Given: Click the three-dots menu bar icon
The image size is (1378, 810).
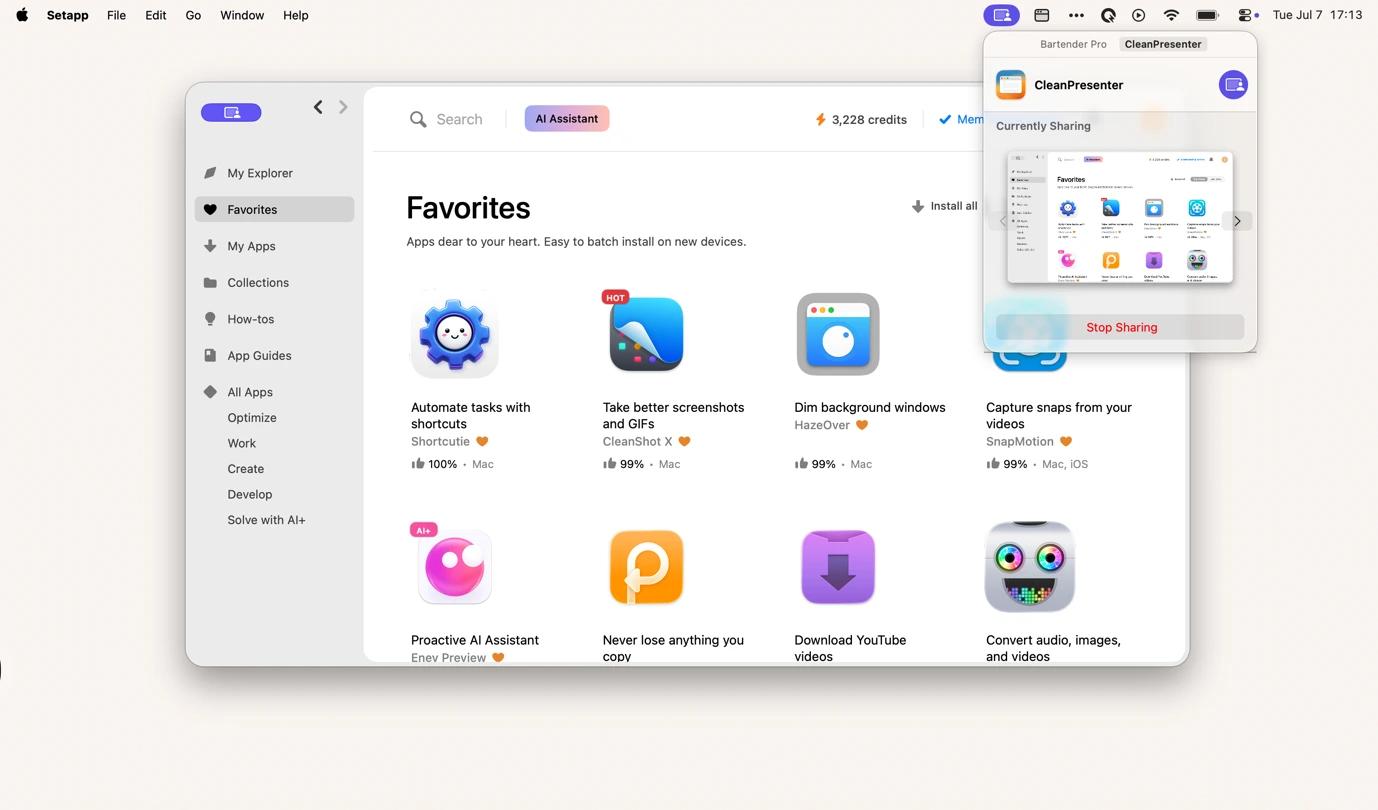Looking at the screenshot, I should 1076,15.
